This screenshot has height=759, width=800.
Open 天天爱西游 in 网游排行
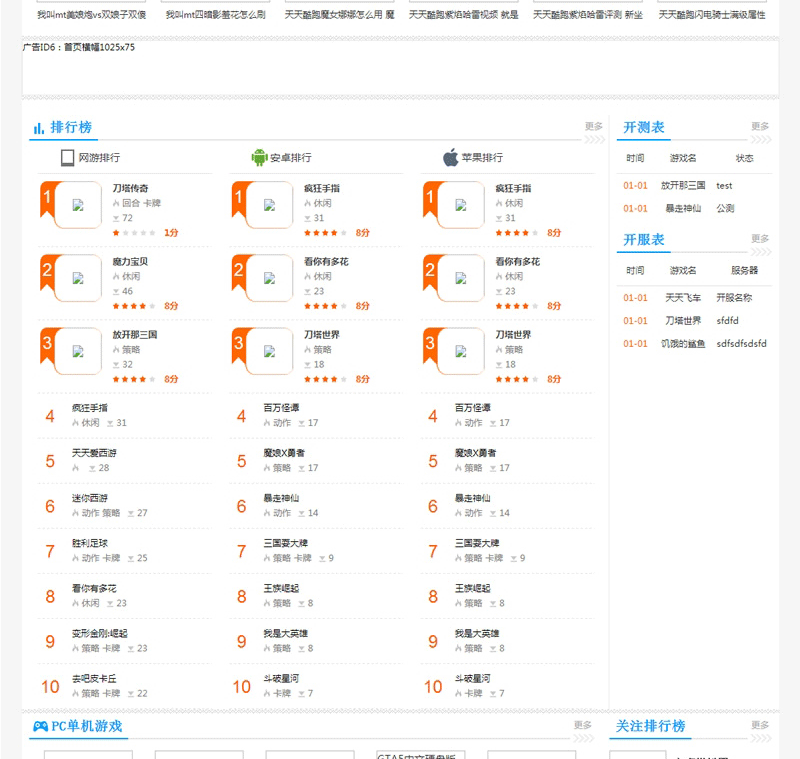click(94, 453)
